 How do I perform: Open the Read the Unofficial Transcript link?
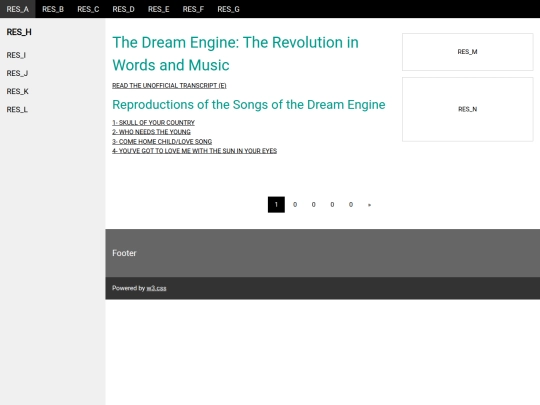(x=169, y=85)
